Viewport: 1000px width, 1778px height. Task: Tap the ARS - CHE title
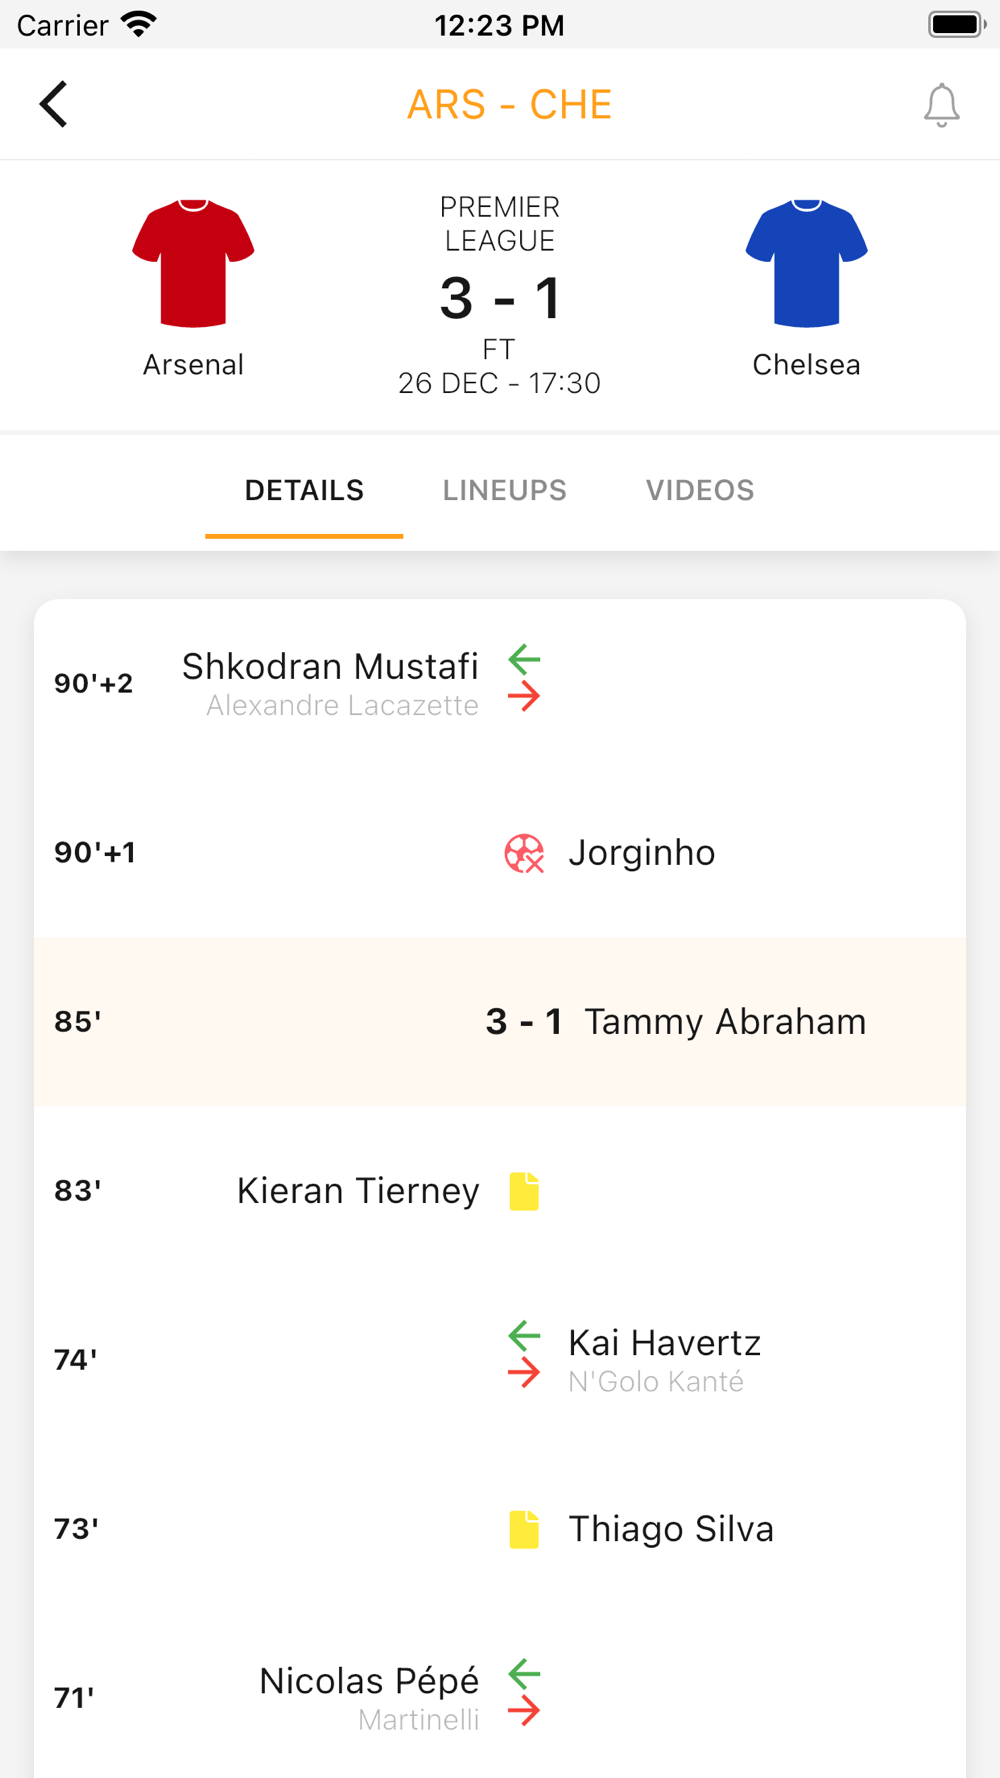[x=509, y=105]
